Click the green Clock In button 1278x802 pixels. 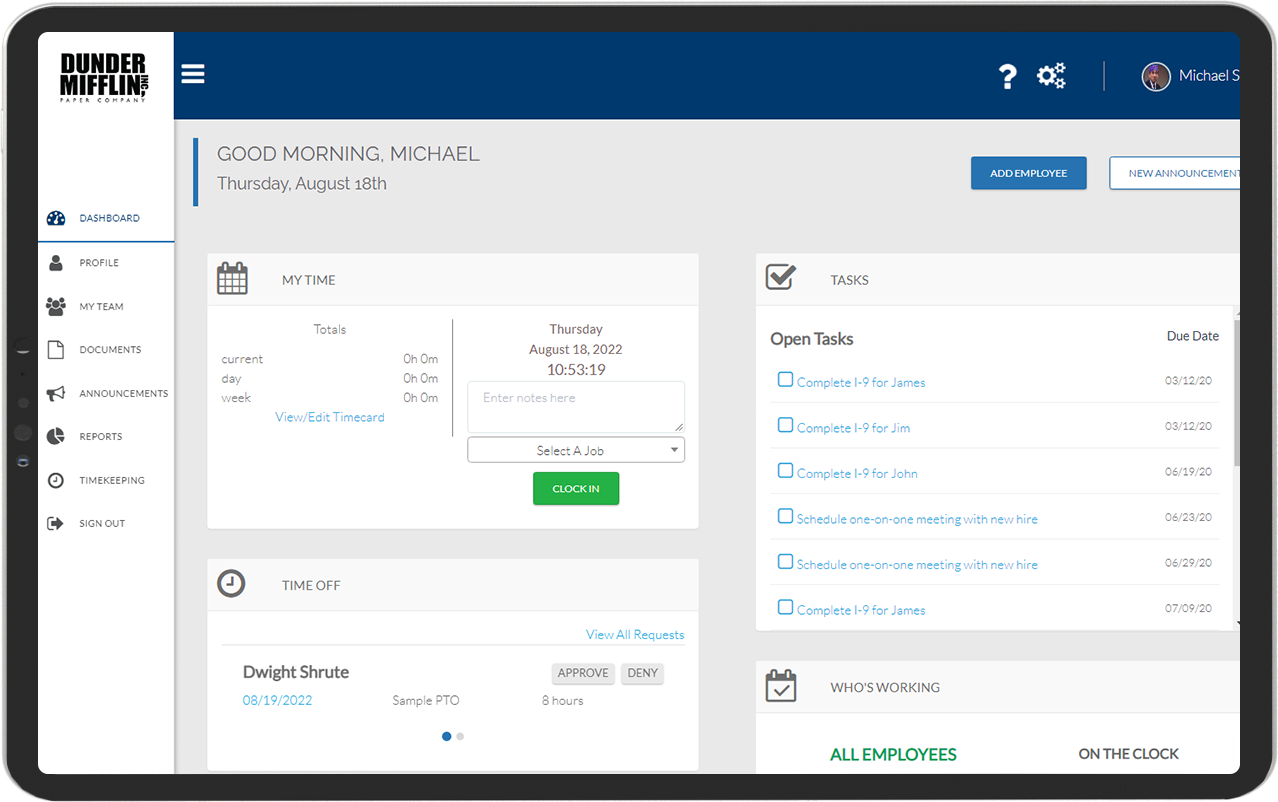point(576,489)
